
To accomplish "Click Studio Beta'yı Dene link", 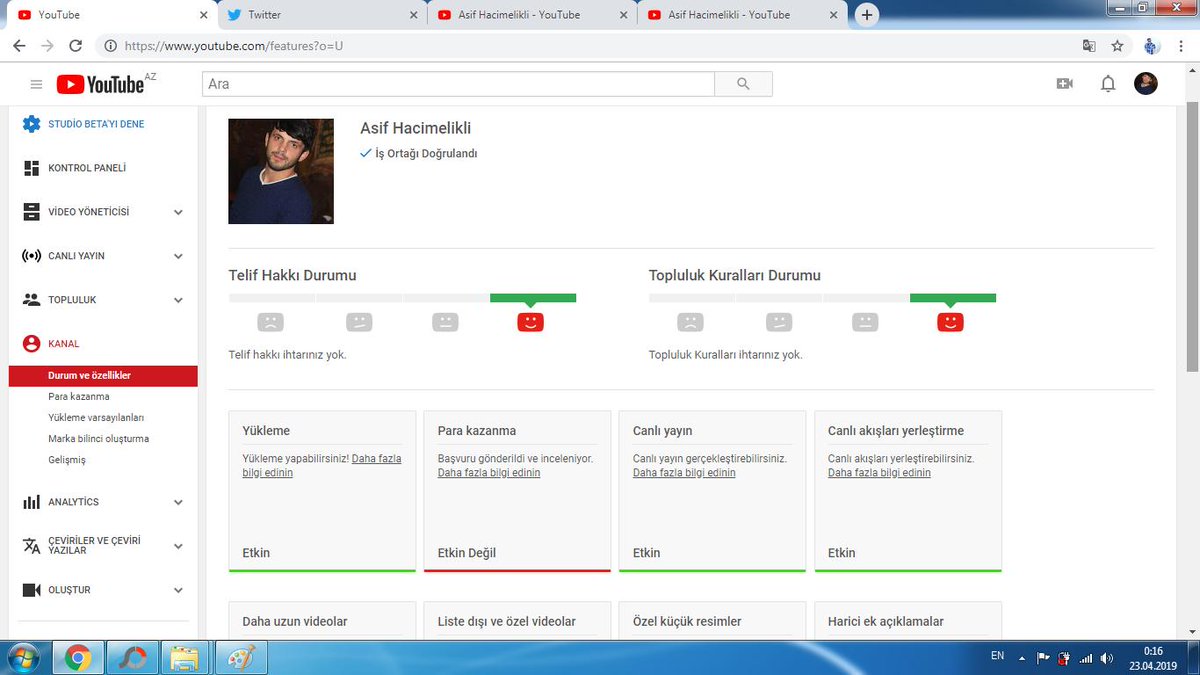I will 96,124.
